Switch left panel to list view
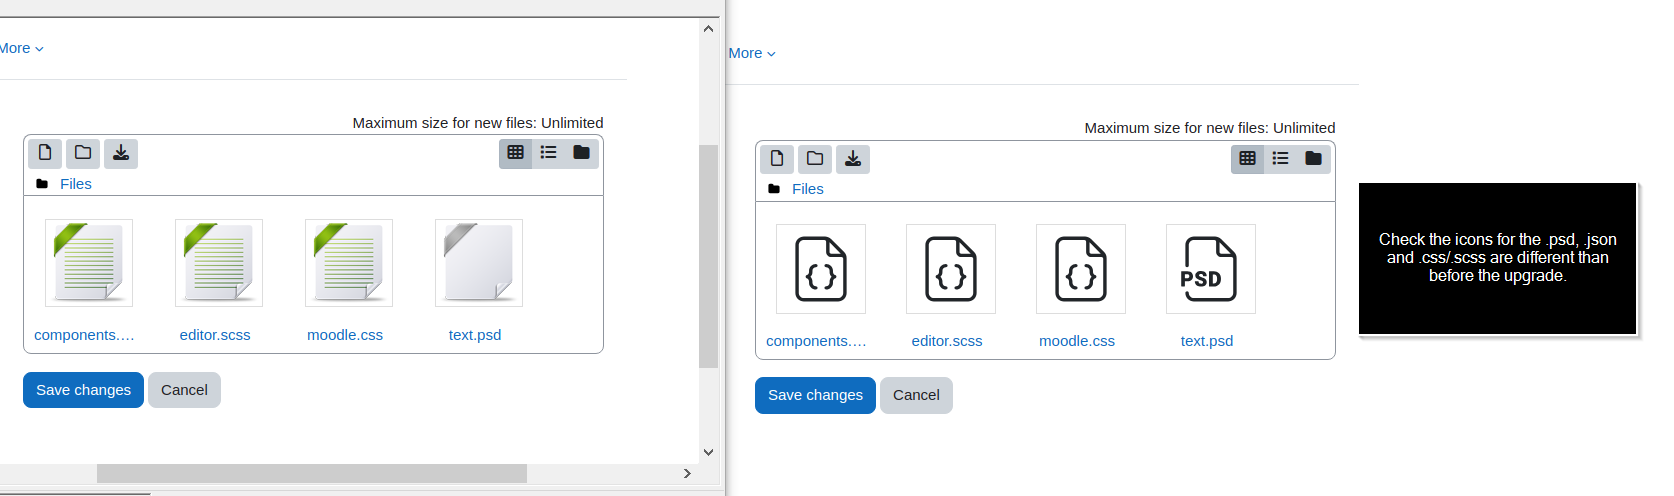 coord(549,153)
